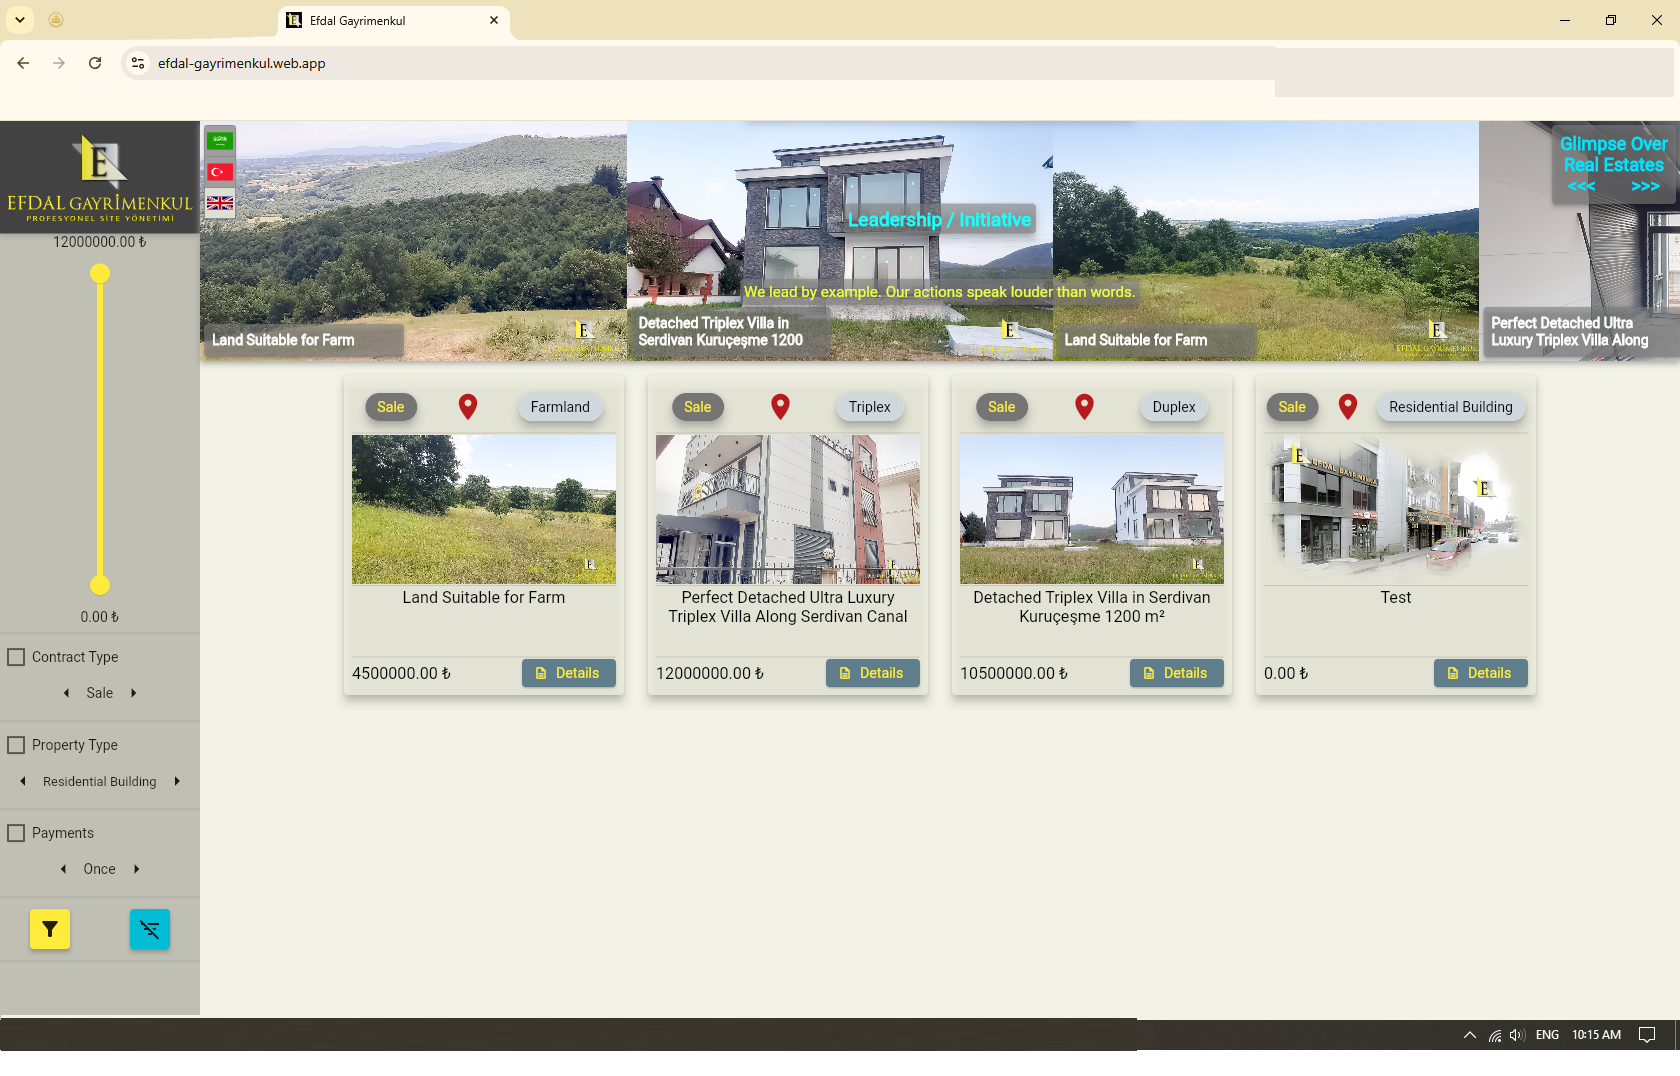Select Sale tag on Farmland card

[391, 407]
